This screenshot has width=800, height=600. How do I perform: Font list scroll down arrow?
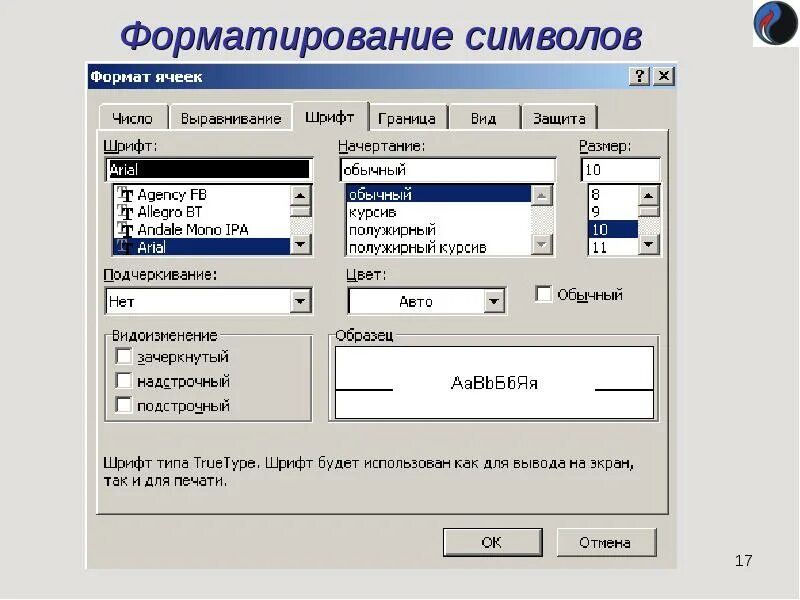[301, 245]
